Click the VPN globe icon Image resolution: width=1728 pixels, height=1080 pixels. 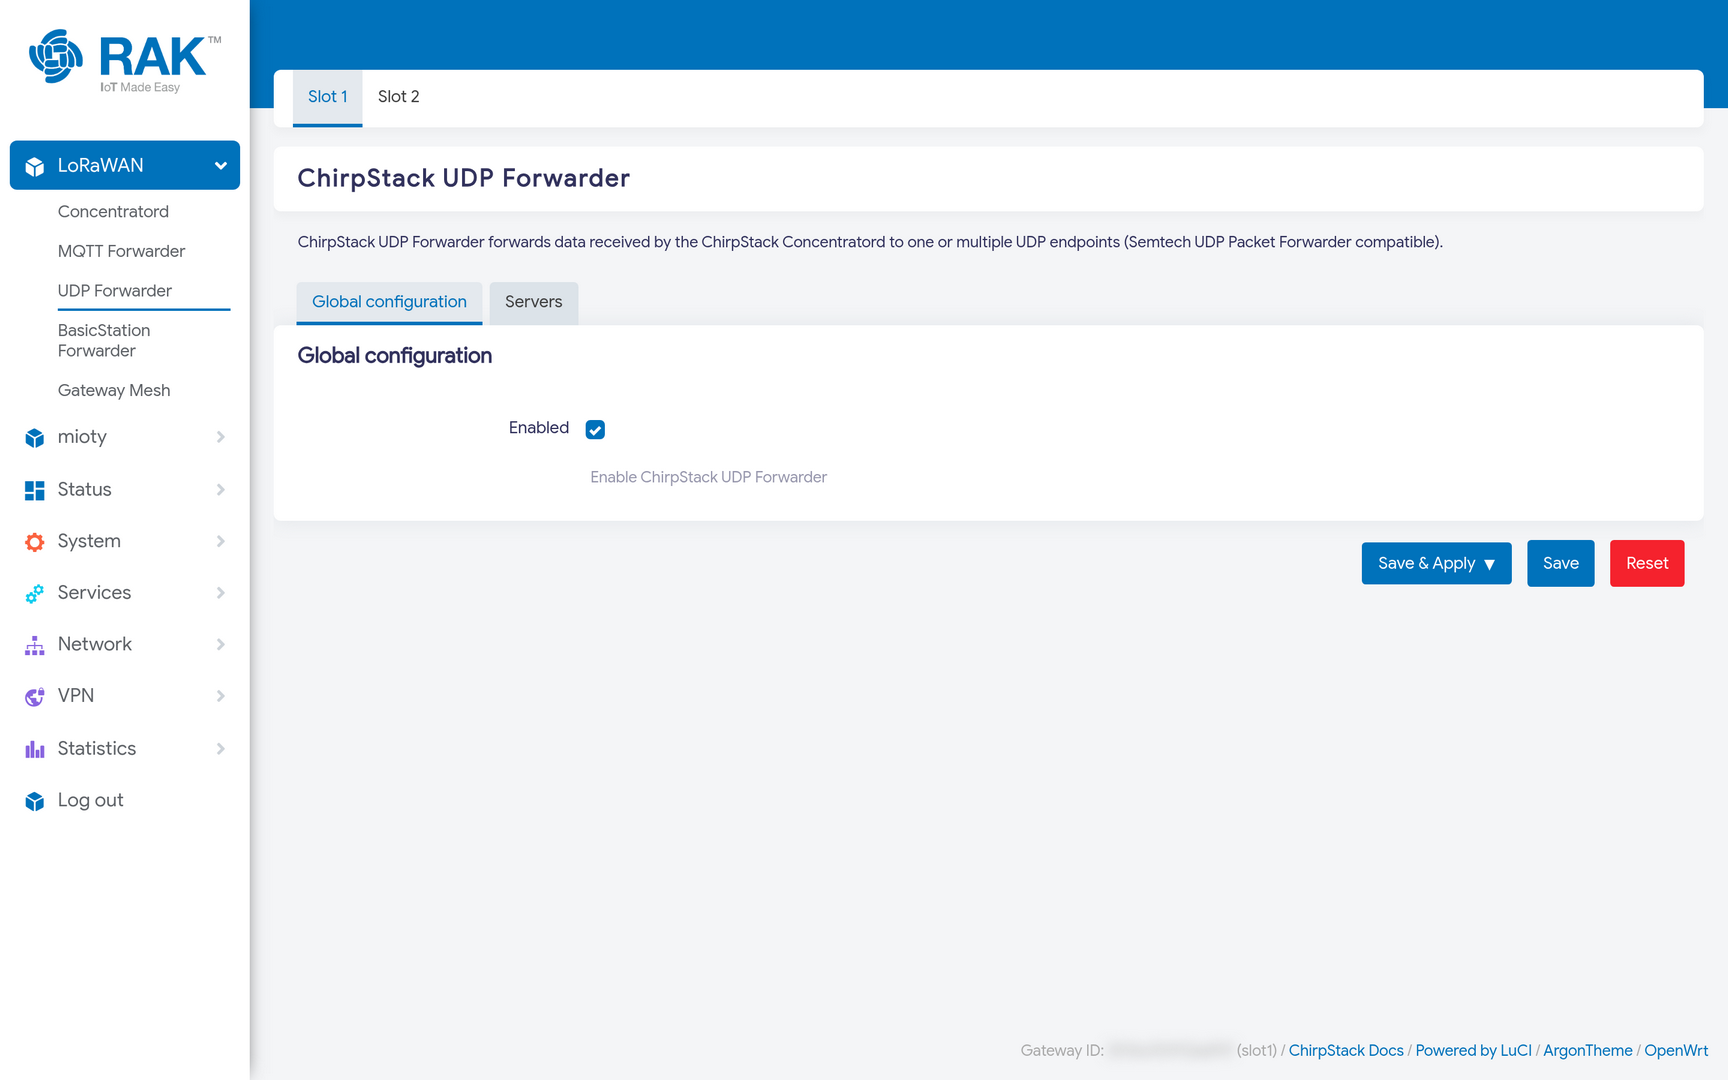(35, 696)
